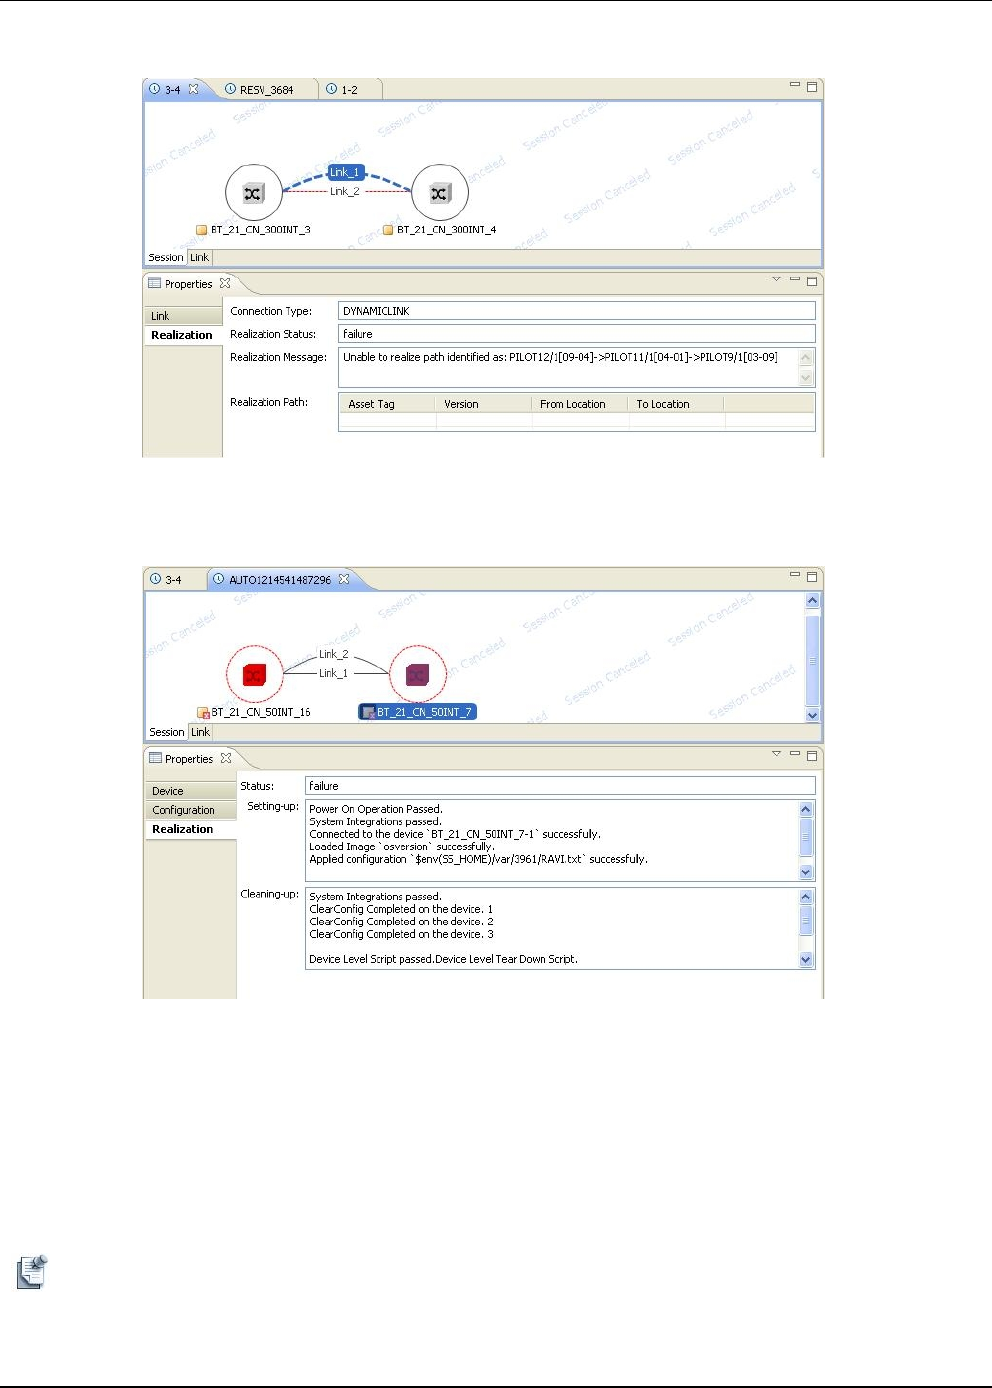Image resolution: width=992 pixels, height=1388 pixels.
Task: Select the purple BT_21_CN_50INT_7 device node
Action: [418, 674]
